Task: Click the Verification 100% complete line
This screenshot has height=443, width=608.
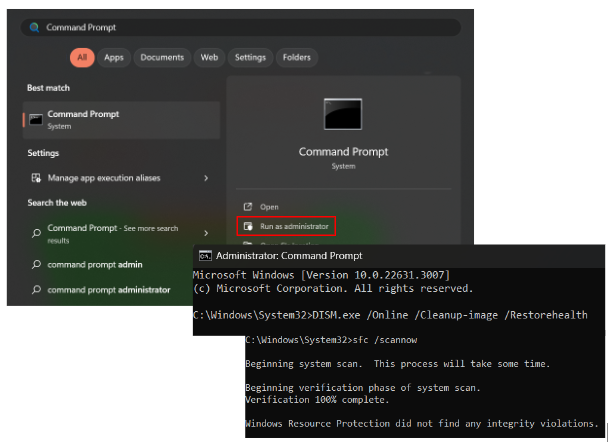Action: [317, 400]
